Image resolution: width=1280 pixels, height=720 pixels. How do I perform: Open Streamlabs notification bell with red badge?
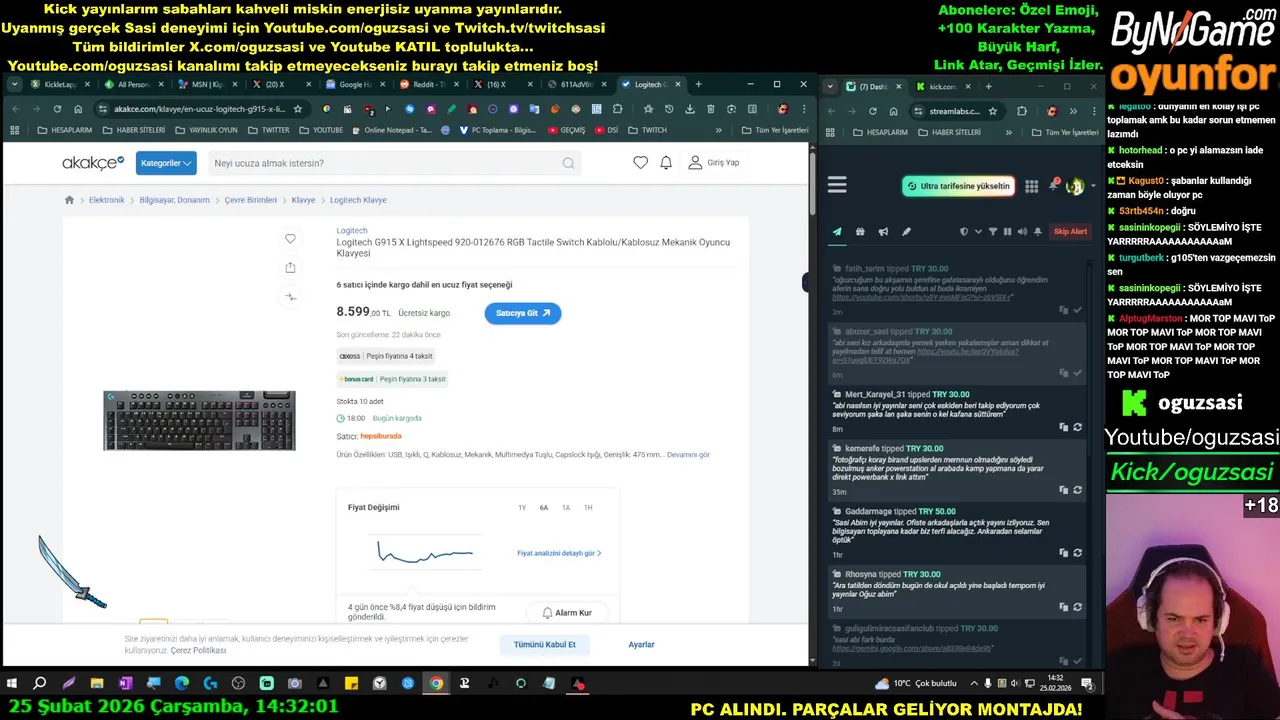pyautogui.click(x=1054, y=185)
